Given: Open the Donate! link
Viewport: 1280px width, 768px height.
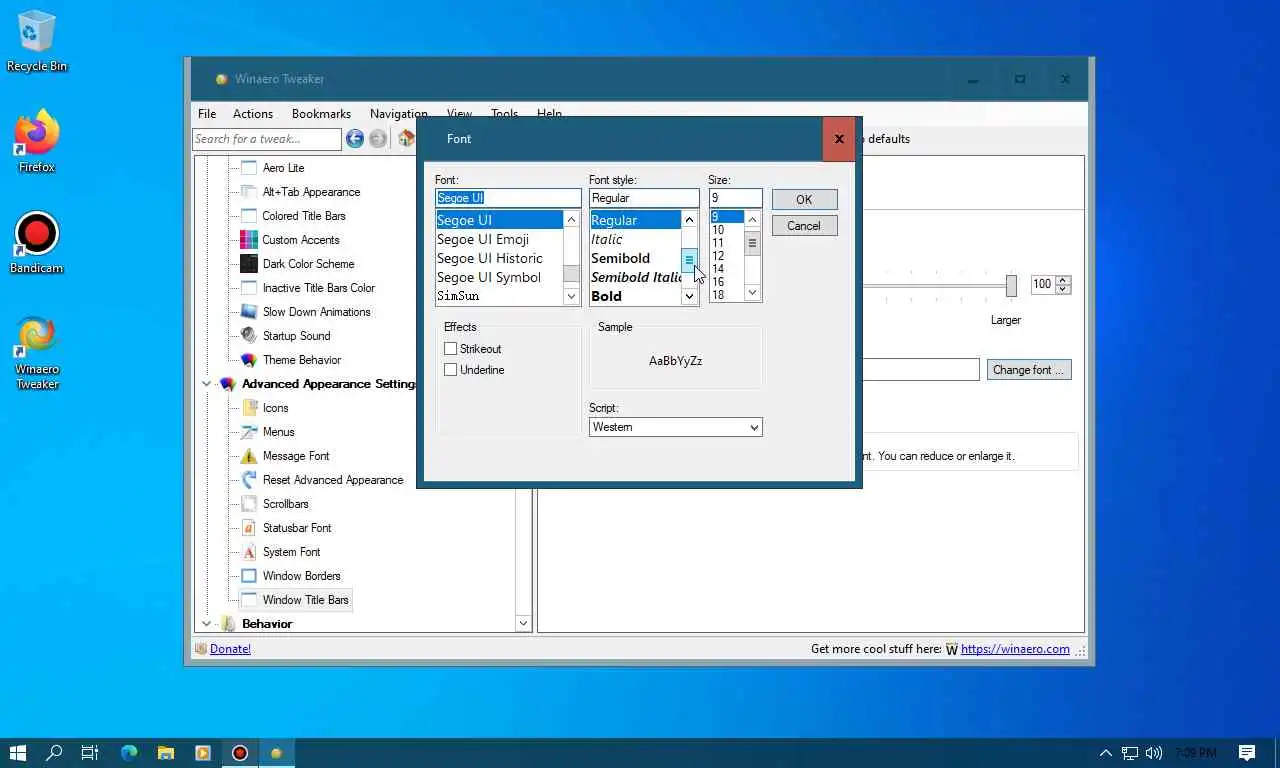Looking at the screenshot, I should coord(230,649).
